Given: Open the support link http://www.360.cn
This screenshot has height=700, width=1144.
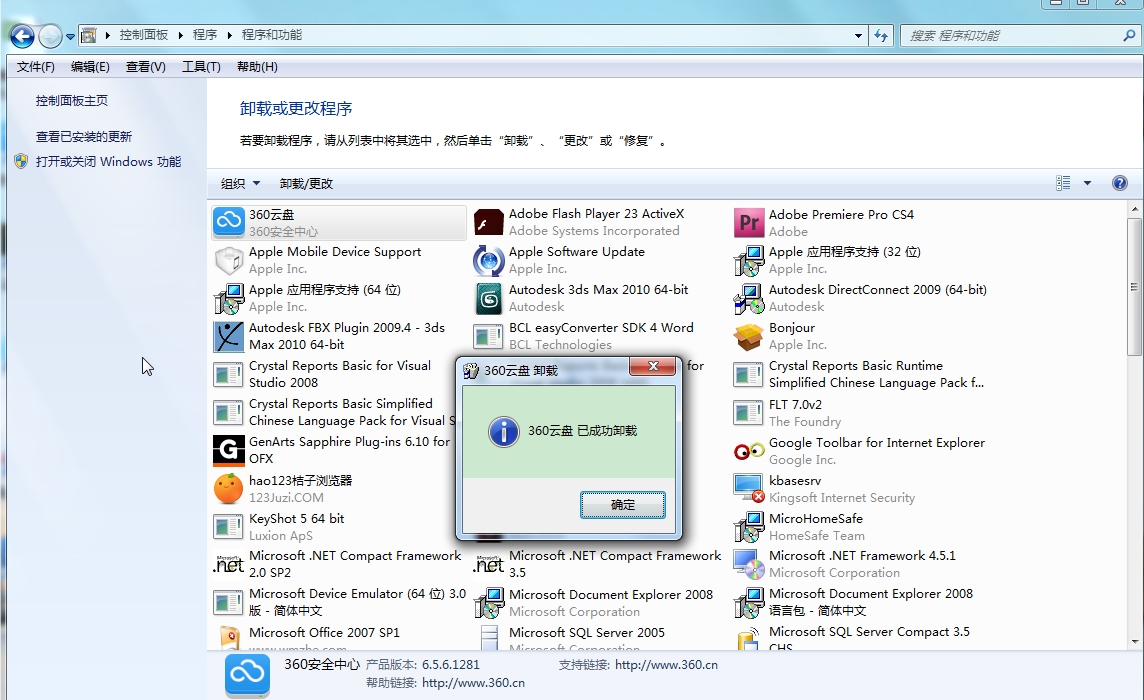Looking at the screenshot, I should [x=666, y=665].
